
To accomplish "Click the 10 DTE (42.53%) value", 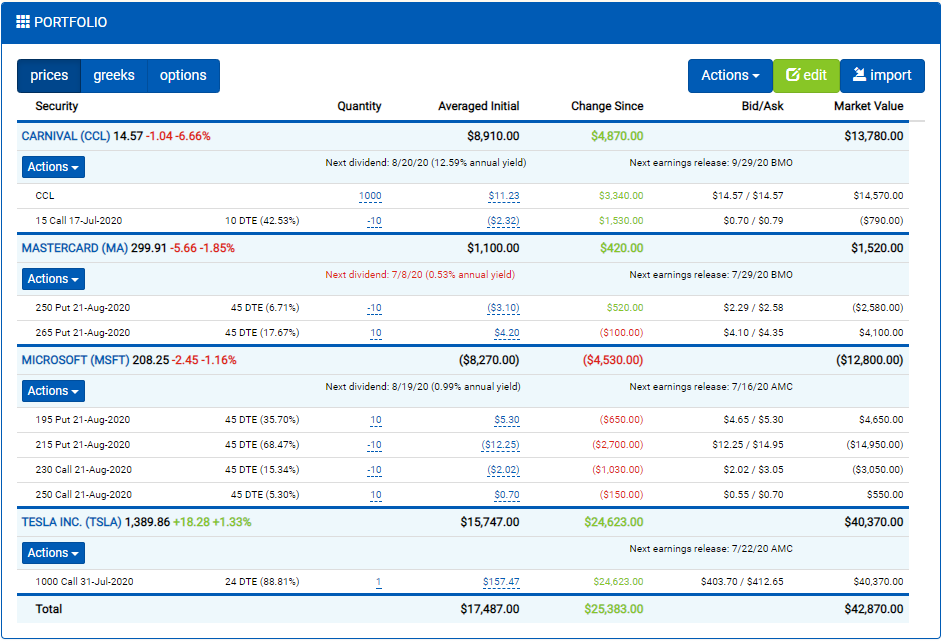I will pyautogui.click(x=262, y=220).
